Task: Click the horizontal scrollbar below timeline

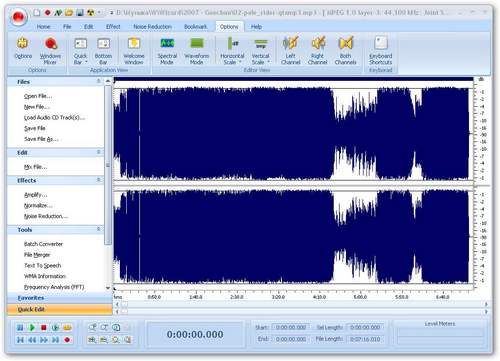Action: (302, 304)
